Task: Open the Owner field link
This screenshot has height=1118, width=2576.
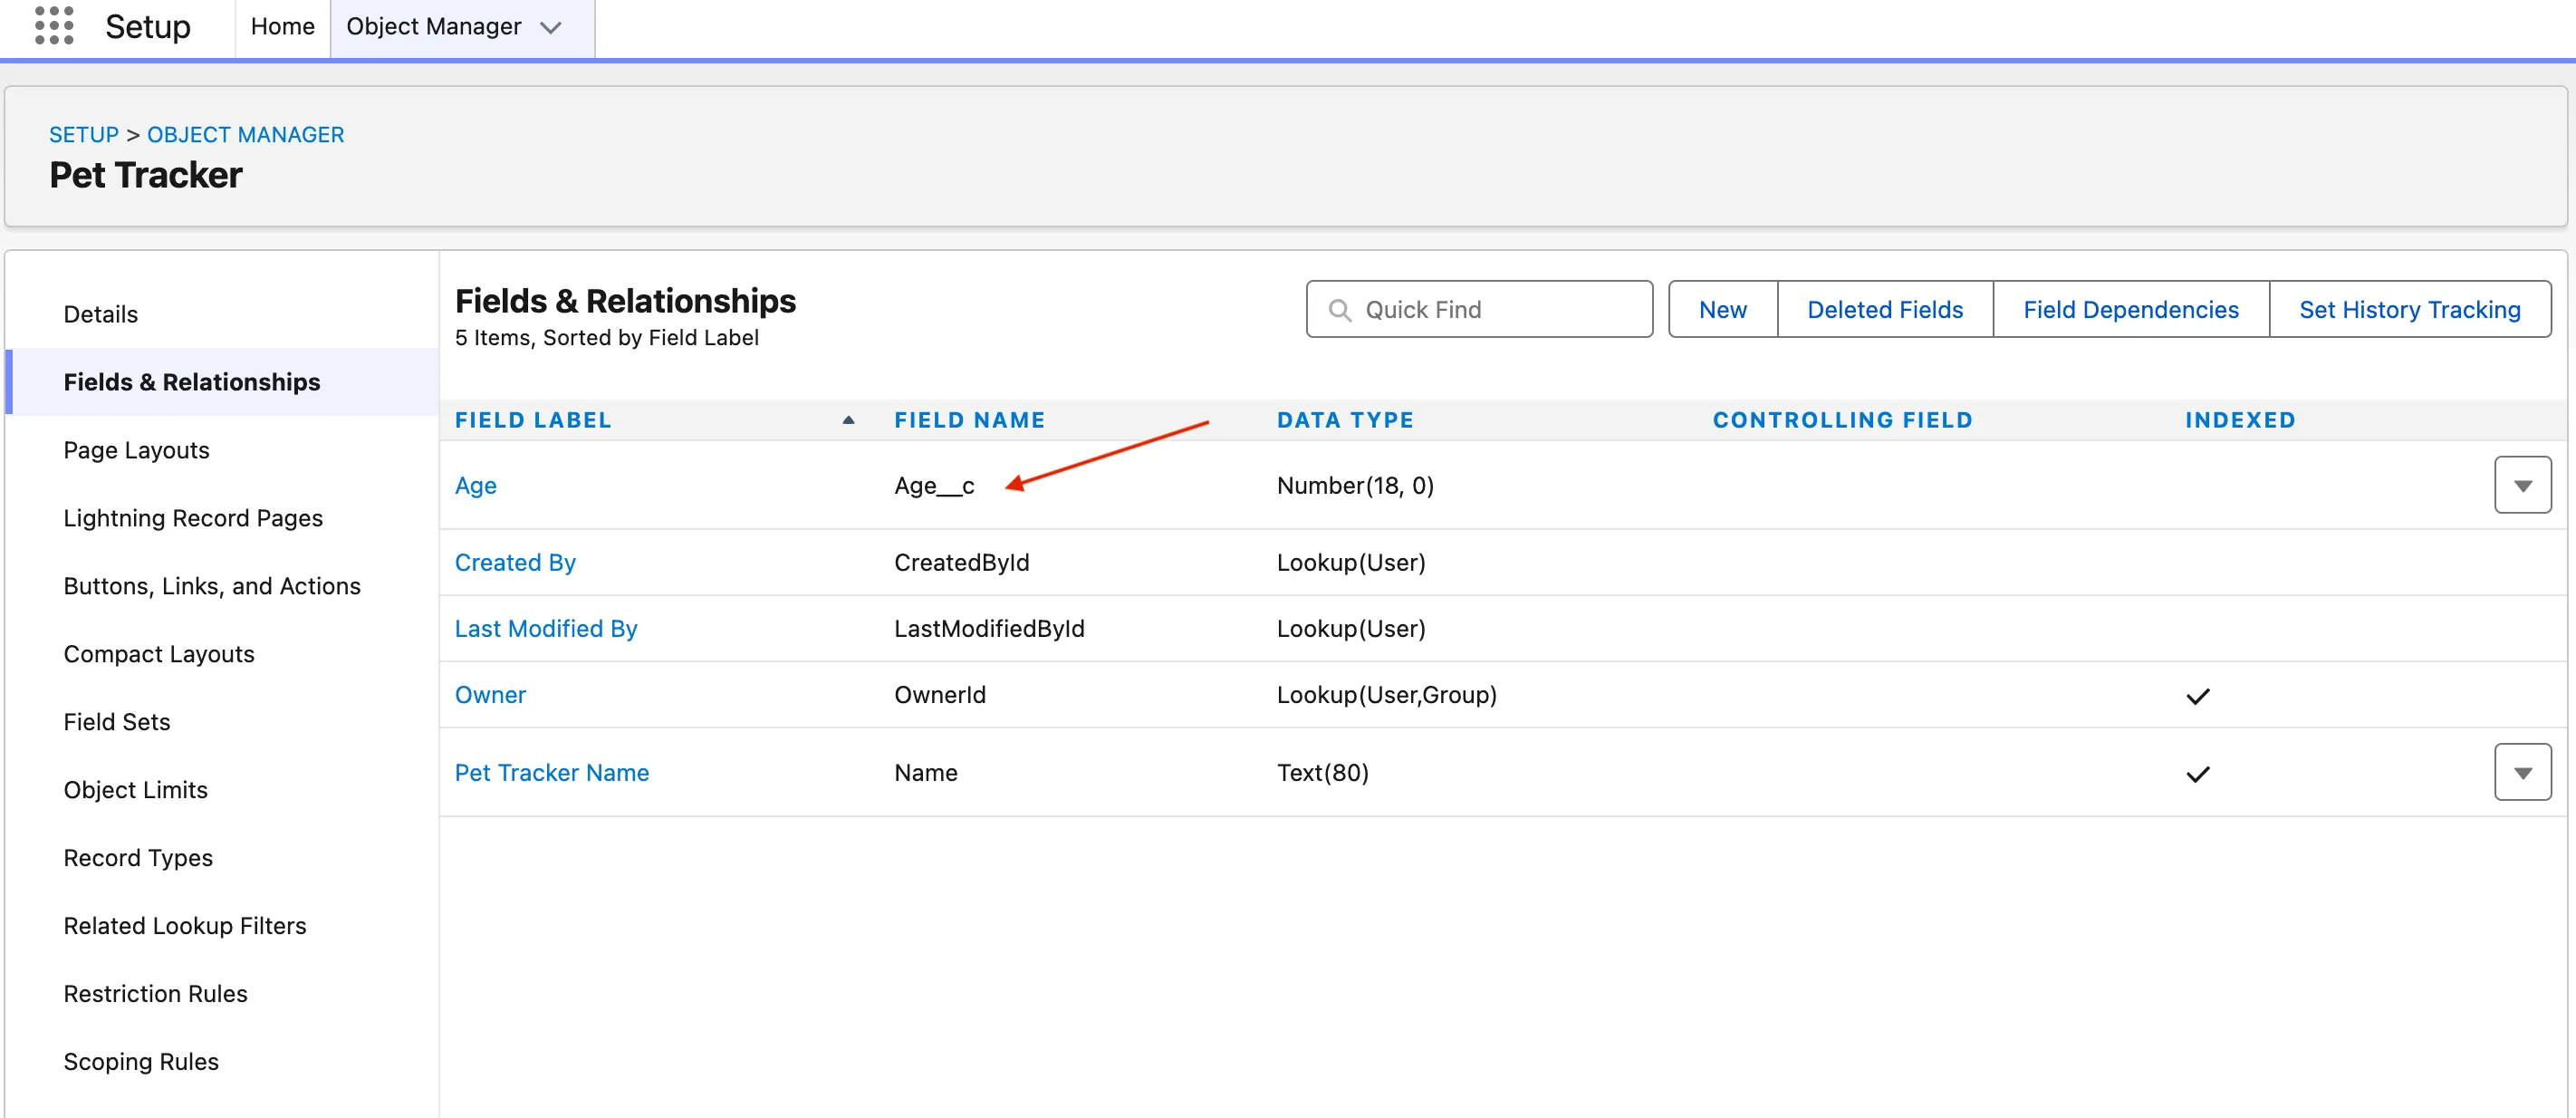Action: pyautogui.click(x=490, y=695)
